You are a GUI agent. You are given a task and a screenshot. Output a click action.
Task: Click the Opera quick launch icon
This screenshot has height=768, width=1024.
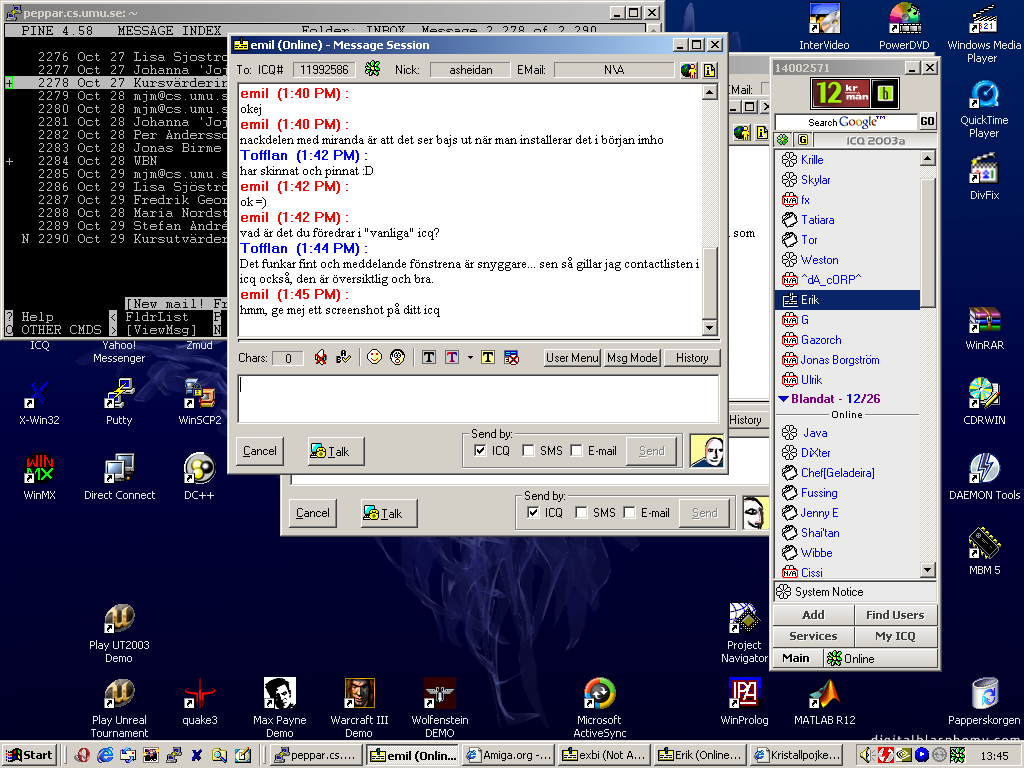[82, 755]
